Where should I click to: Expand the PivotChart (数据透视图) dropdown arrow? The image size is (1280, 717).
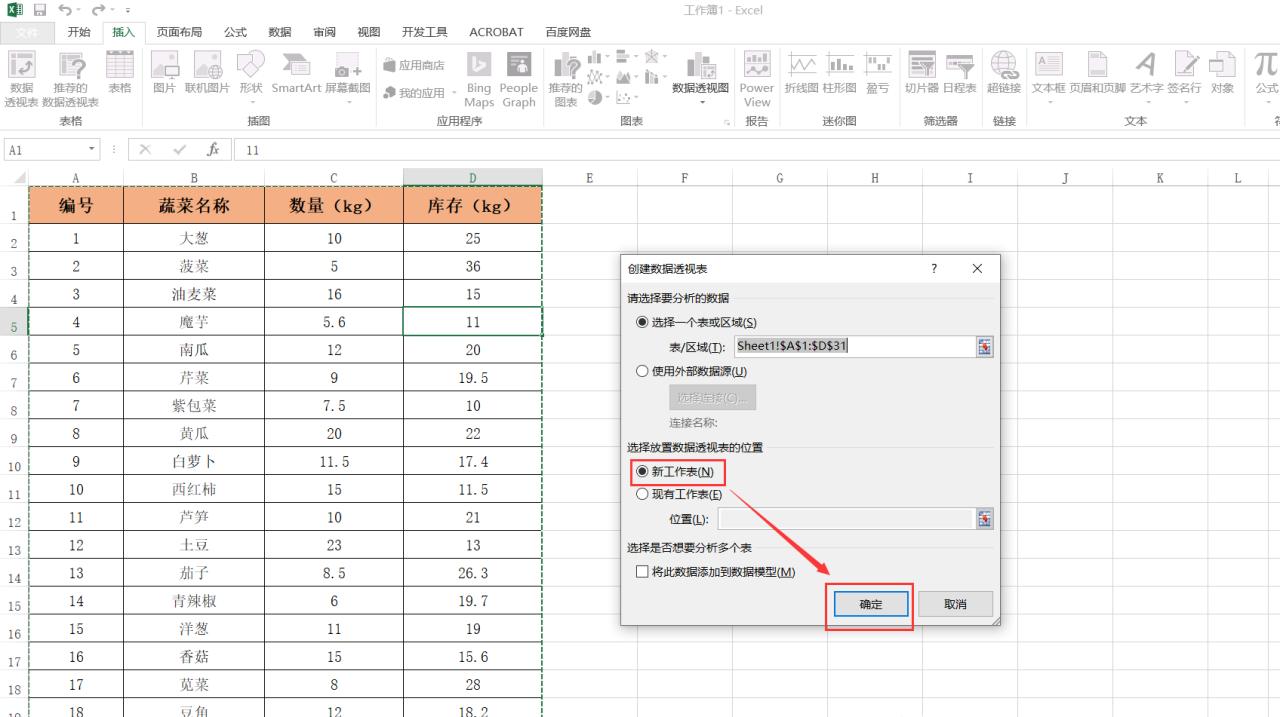point(700,101)
